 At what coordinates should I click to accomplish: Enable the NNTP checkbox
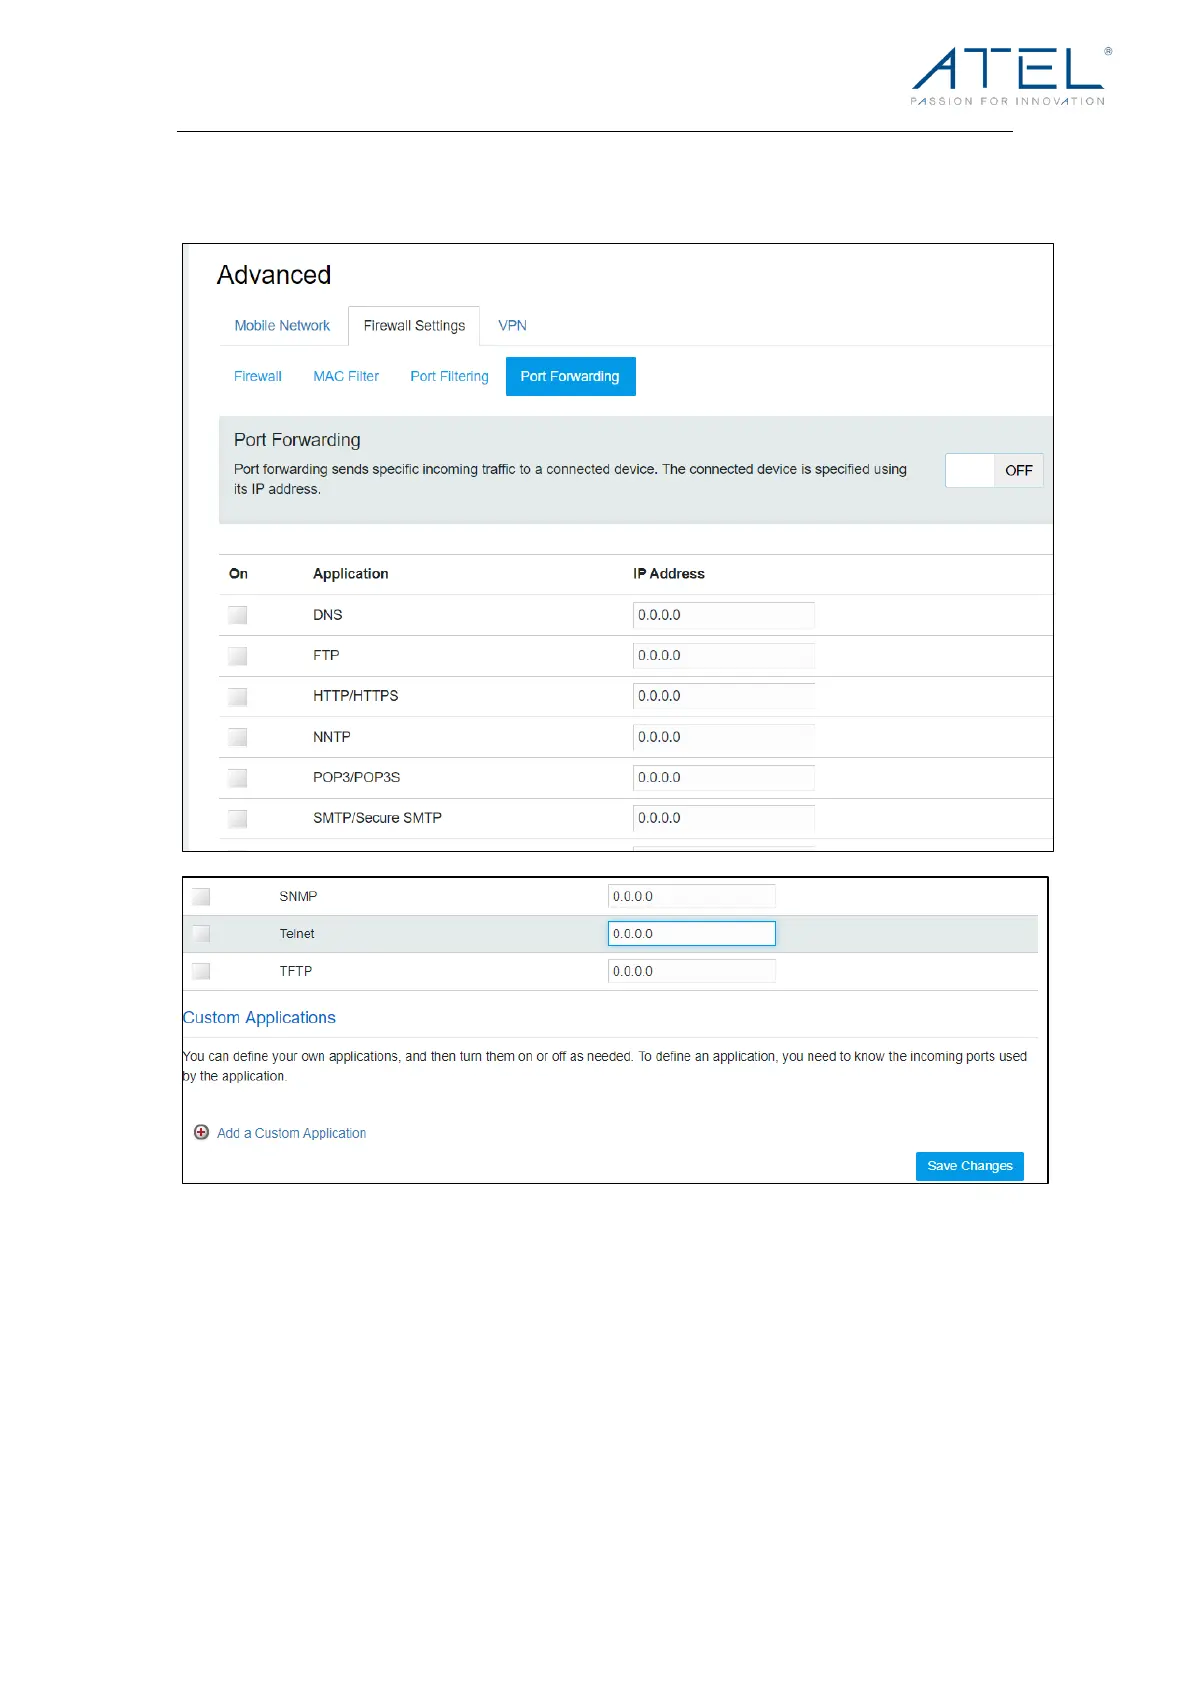[x=237, y=737]
